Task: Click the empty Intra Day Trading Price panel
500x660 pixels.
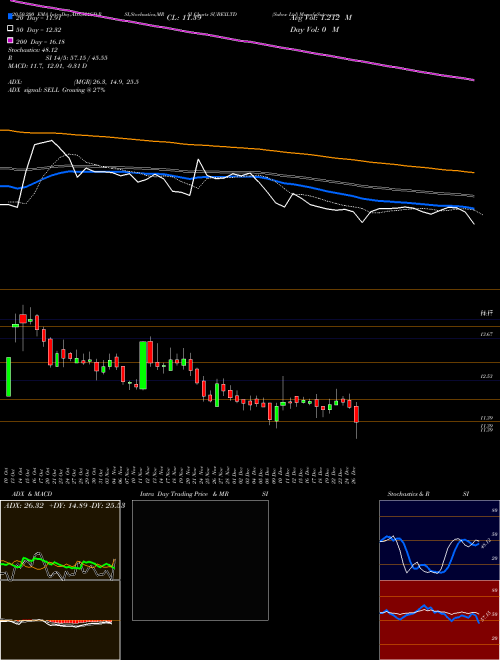Action: coord(200,560)
